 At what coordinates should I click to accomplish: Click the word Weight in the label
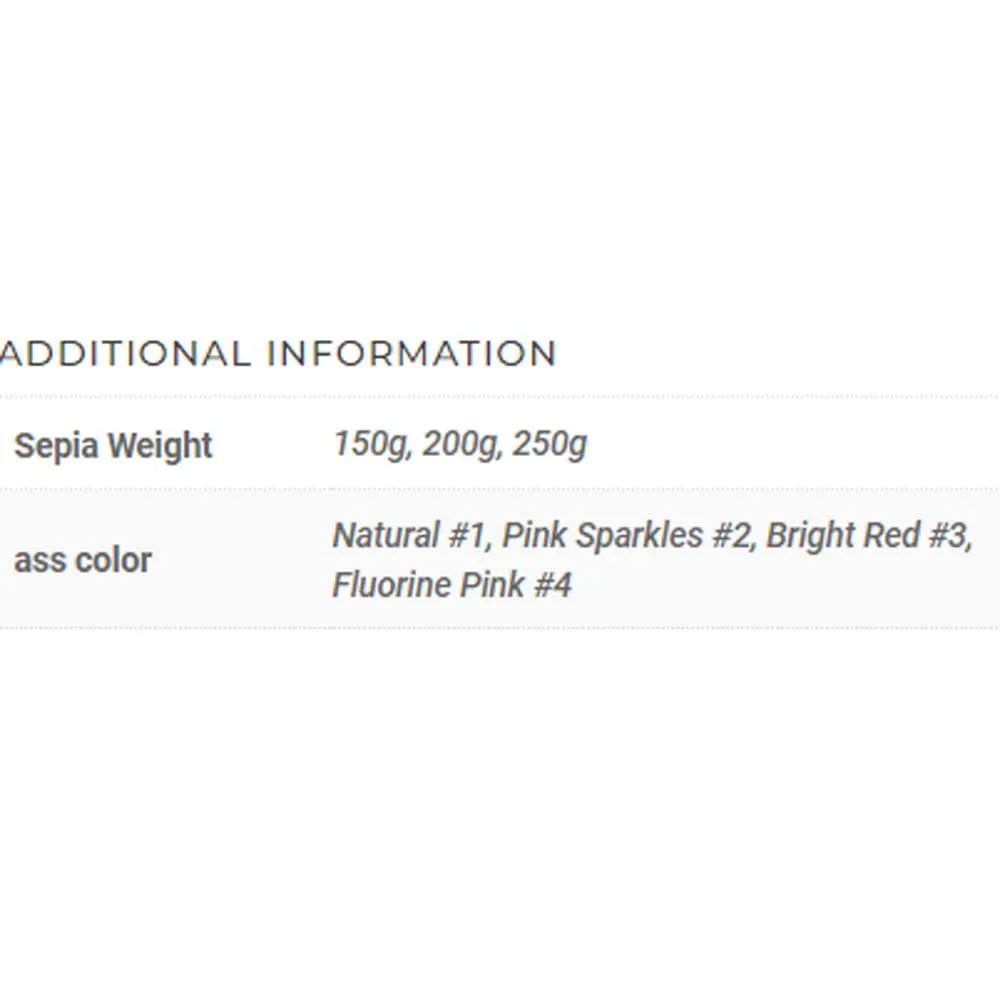pyautogui.click(x=160, y=445)
